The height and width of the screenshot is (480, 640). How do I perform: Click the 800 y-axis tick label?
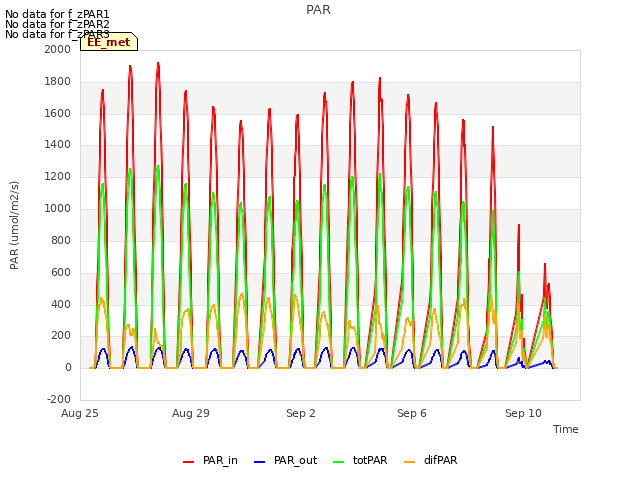(x=61, y=240)
